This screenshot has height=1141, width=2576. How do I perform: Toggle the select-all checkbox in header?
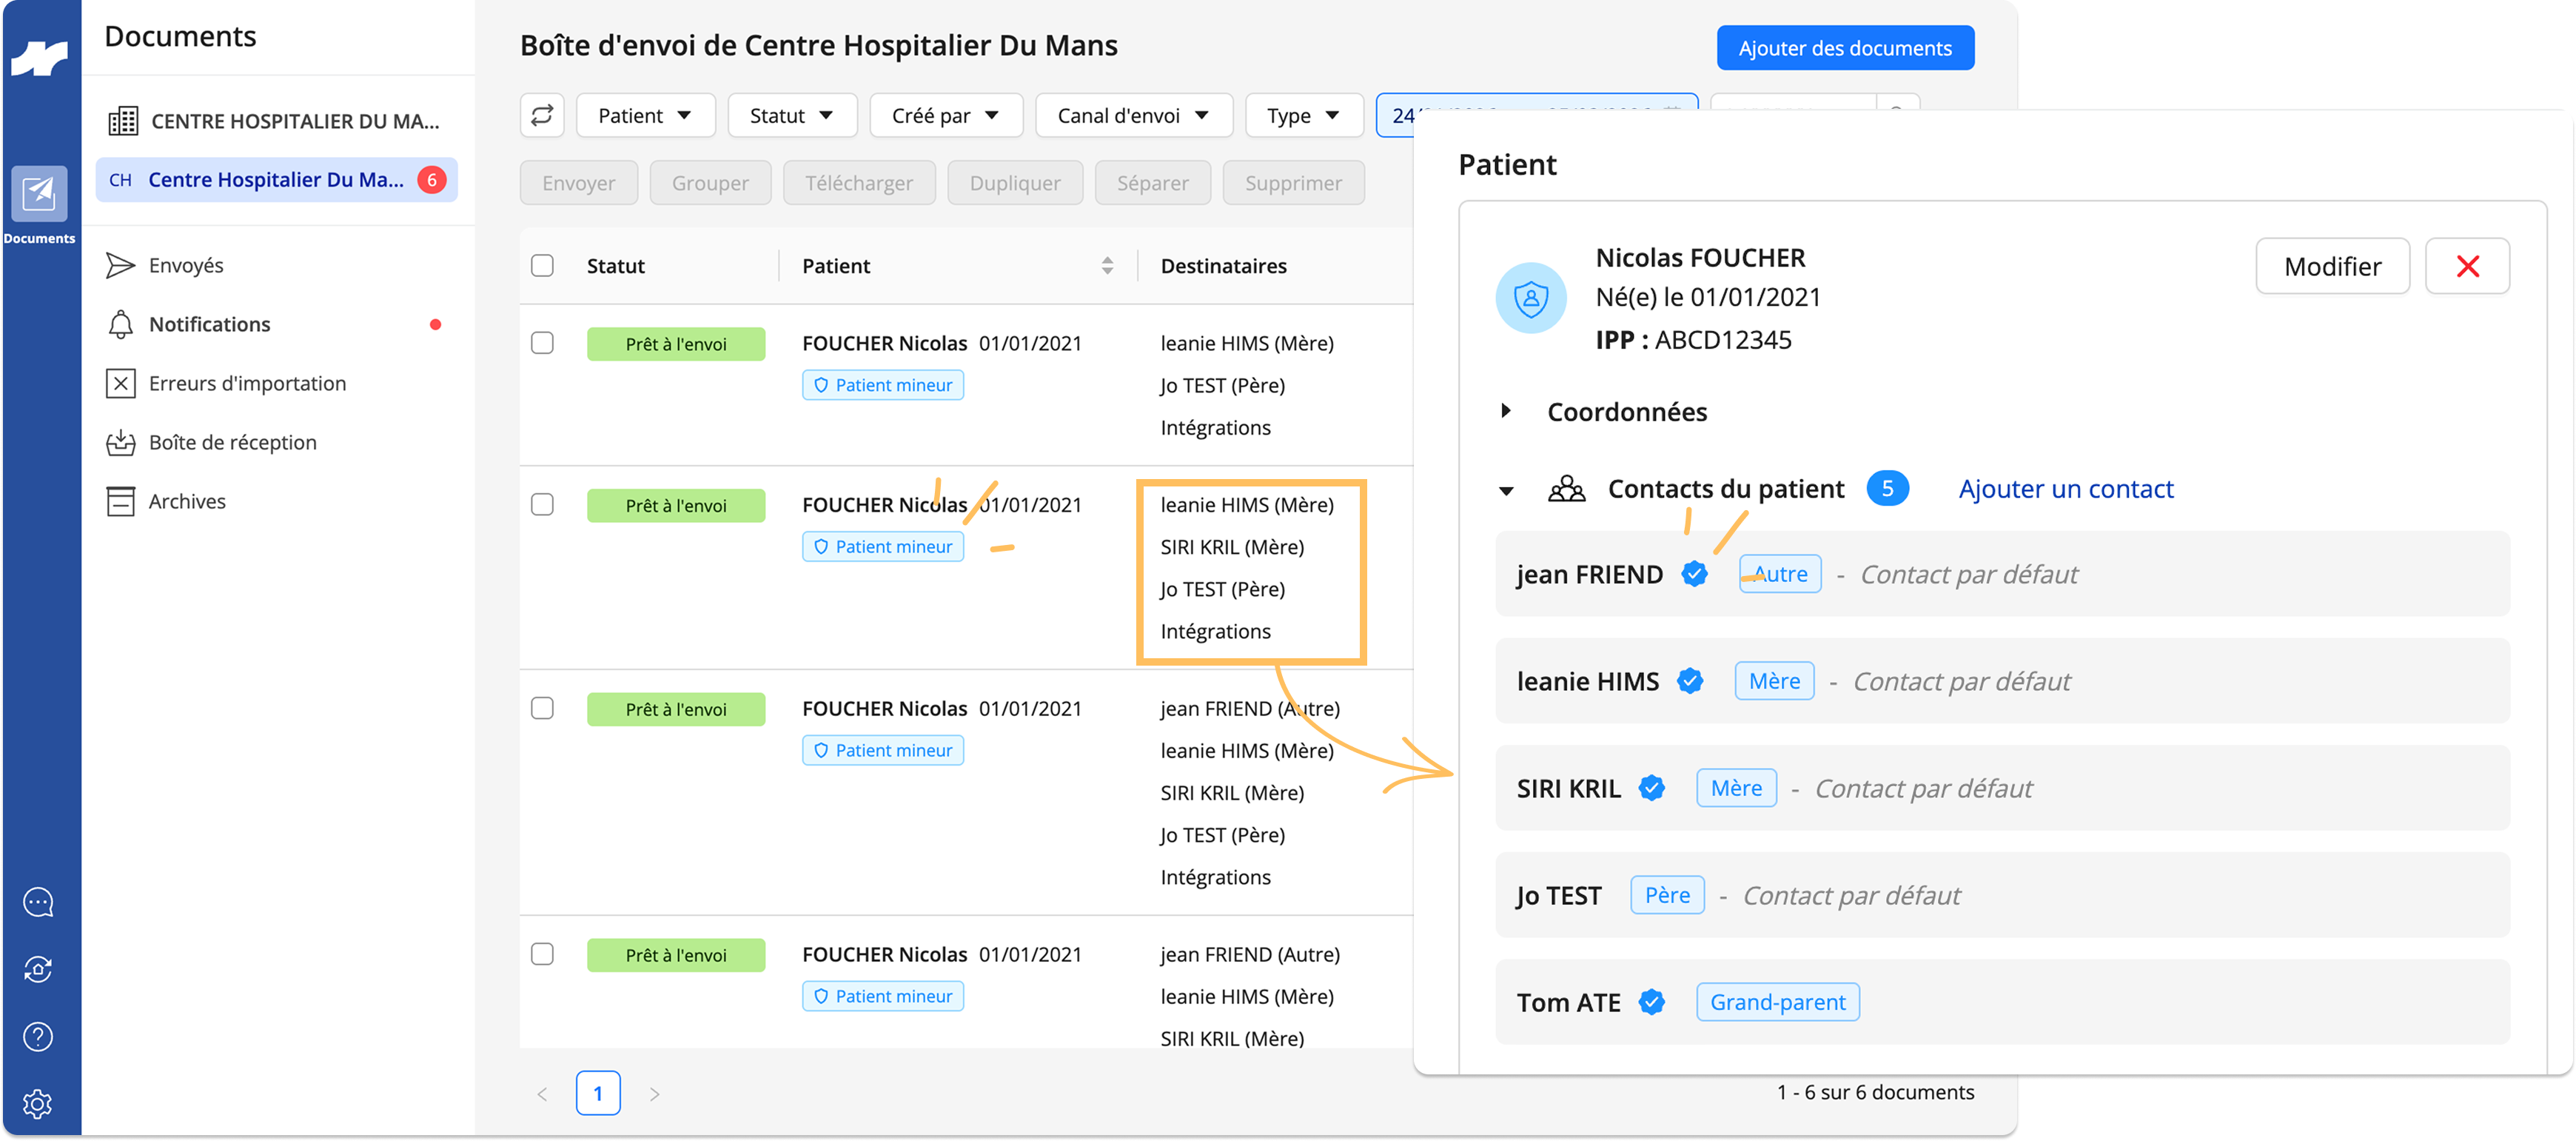click(x=542, y=265)
